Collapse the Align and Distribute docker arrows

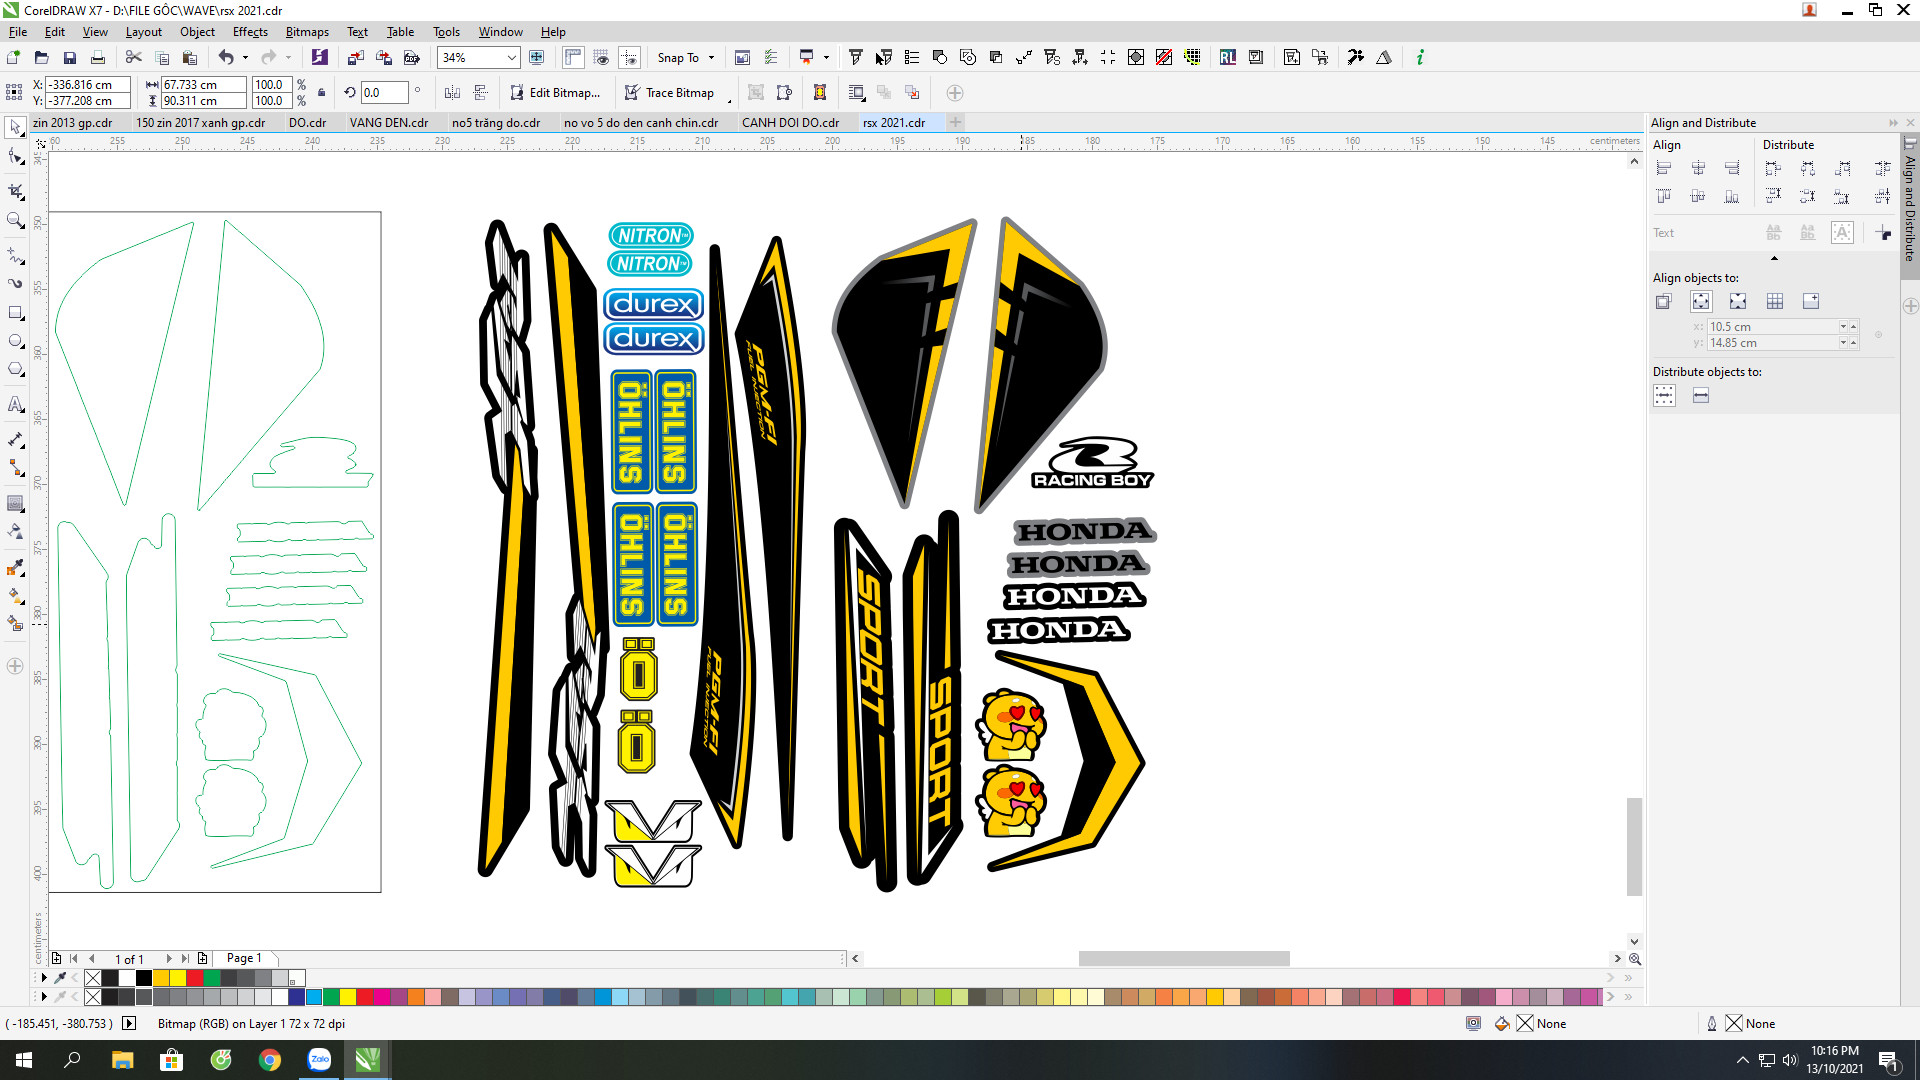(1893, 123)
